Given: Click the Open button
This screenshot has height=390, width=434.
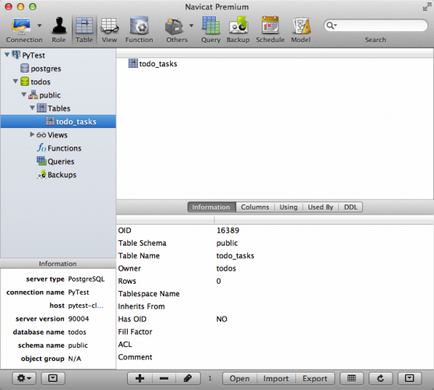Looking at the screenshot, I should click(x=239, y=379).
